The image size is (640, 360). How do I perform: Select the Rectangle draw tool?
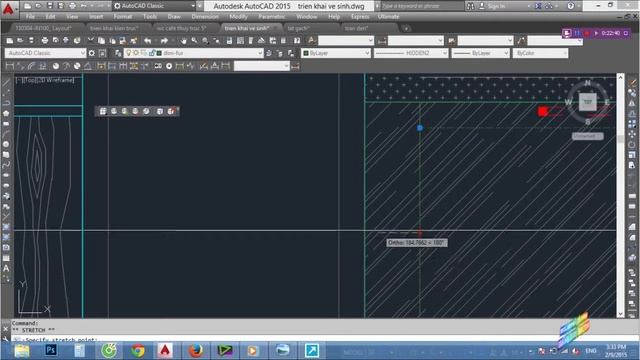point(6,123)
